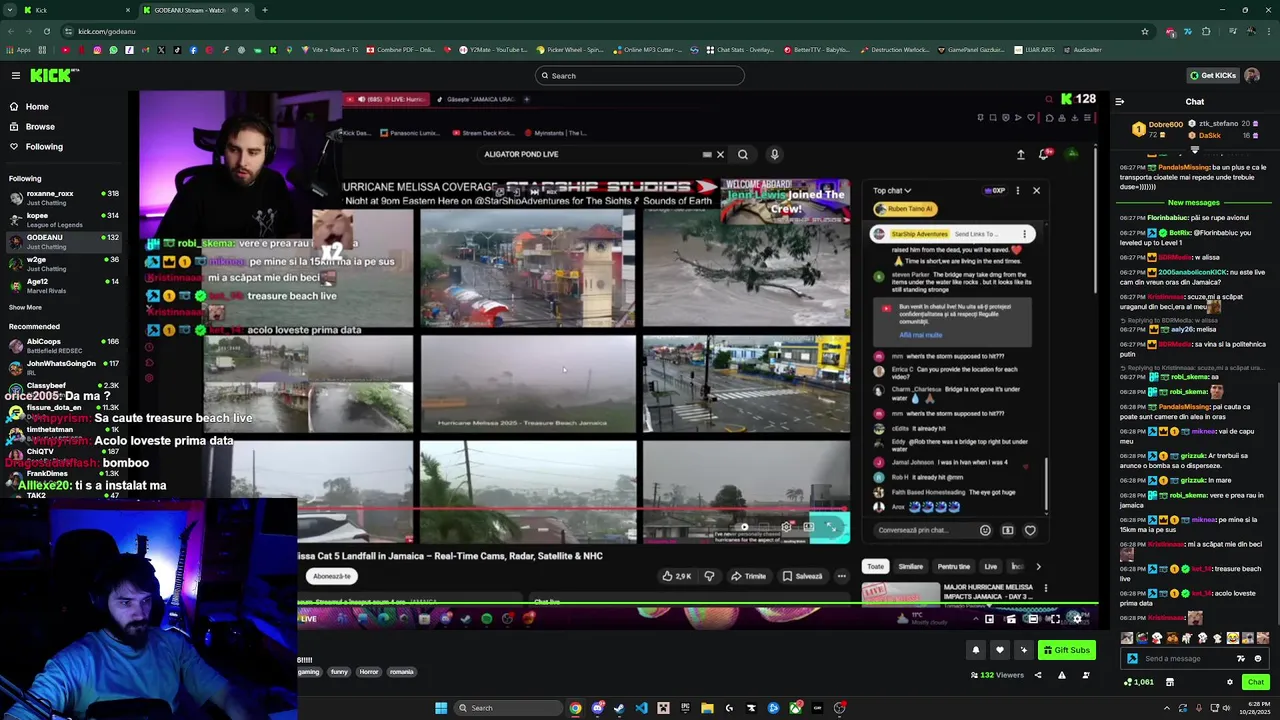Image resolution: width=1280 pixels, height=720 pixels.
Task: Bookmark this page star icon
Action: coord(1145,31)
